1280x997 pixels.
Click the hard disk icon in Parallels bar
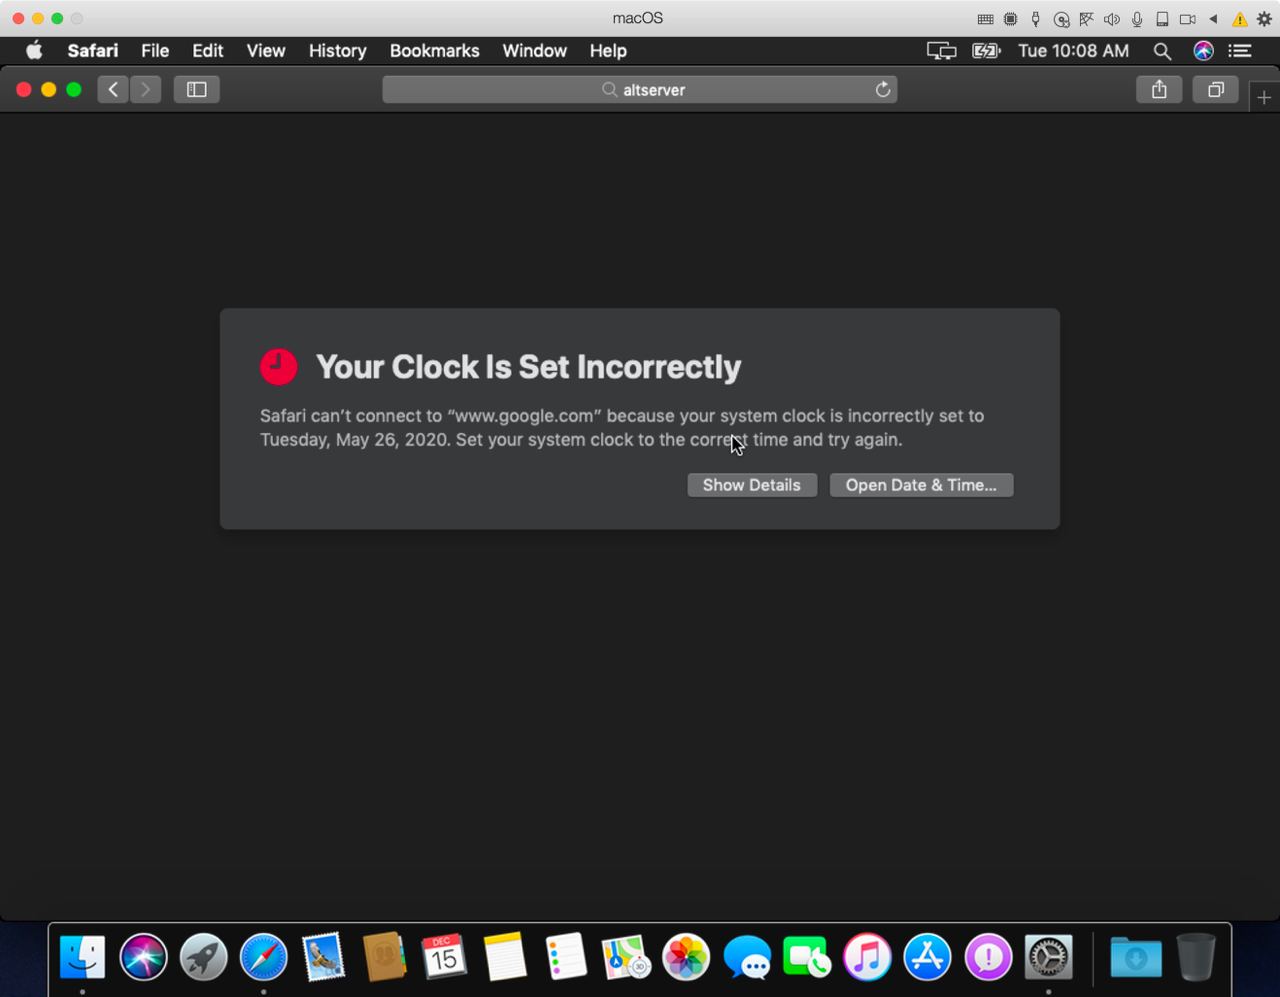[1162, 19]
